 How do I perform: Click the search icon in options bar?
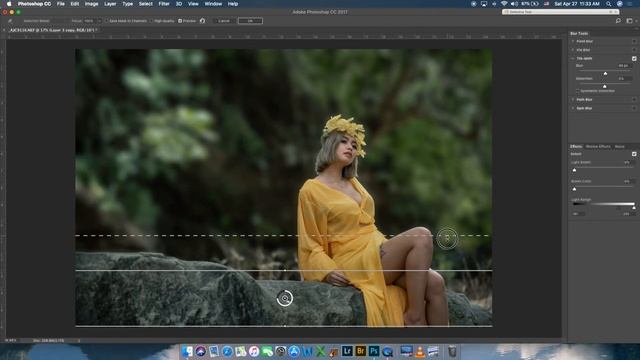pyautogui.click(x=618, y=21)
